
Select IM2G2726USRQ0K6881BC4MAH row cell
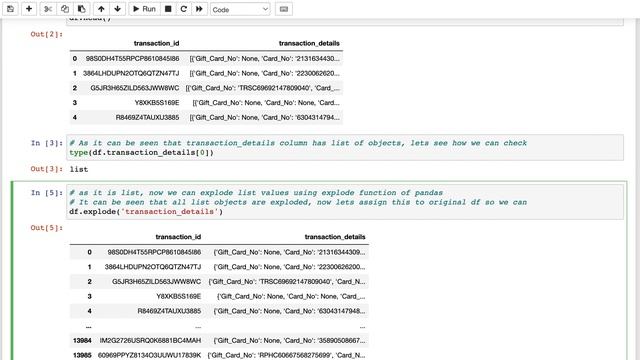(x=150, y=340)
